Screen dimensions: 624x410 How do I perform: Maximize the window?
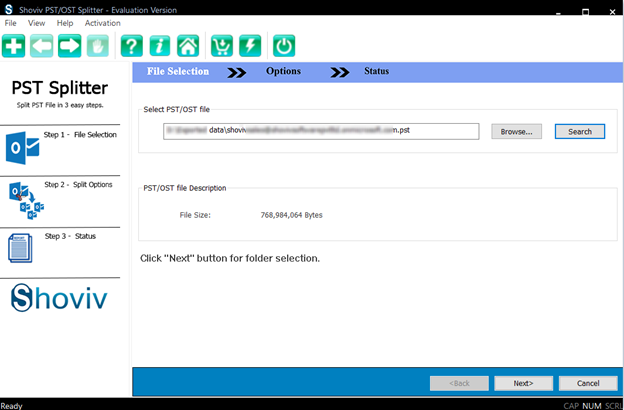[x=585, y=12]
